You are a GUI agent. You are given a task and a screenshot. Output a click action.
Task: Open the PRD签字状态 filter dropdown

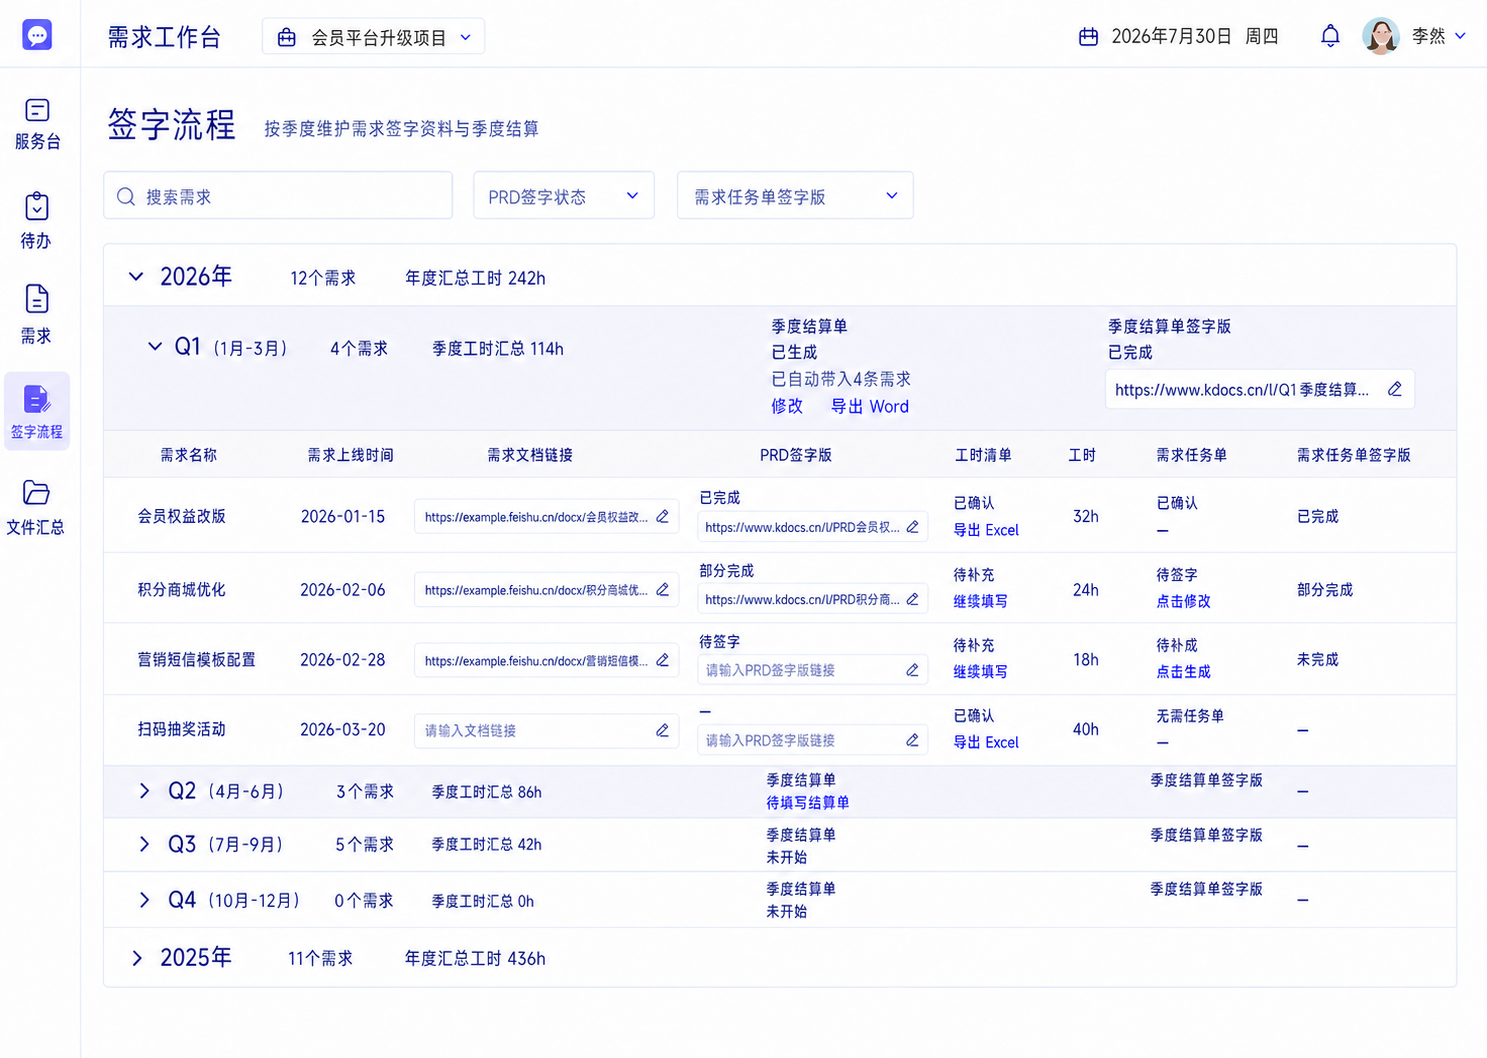(x=564, y=196)
